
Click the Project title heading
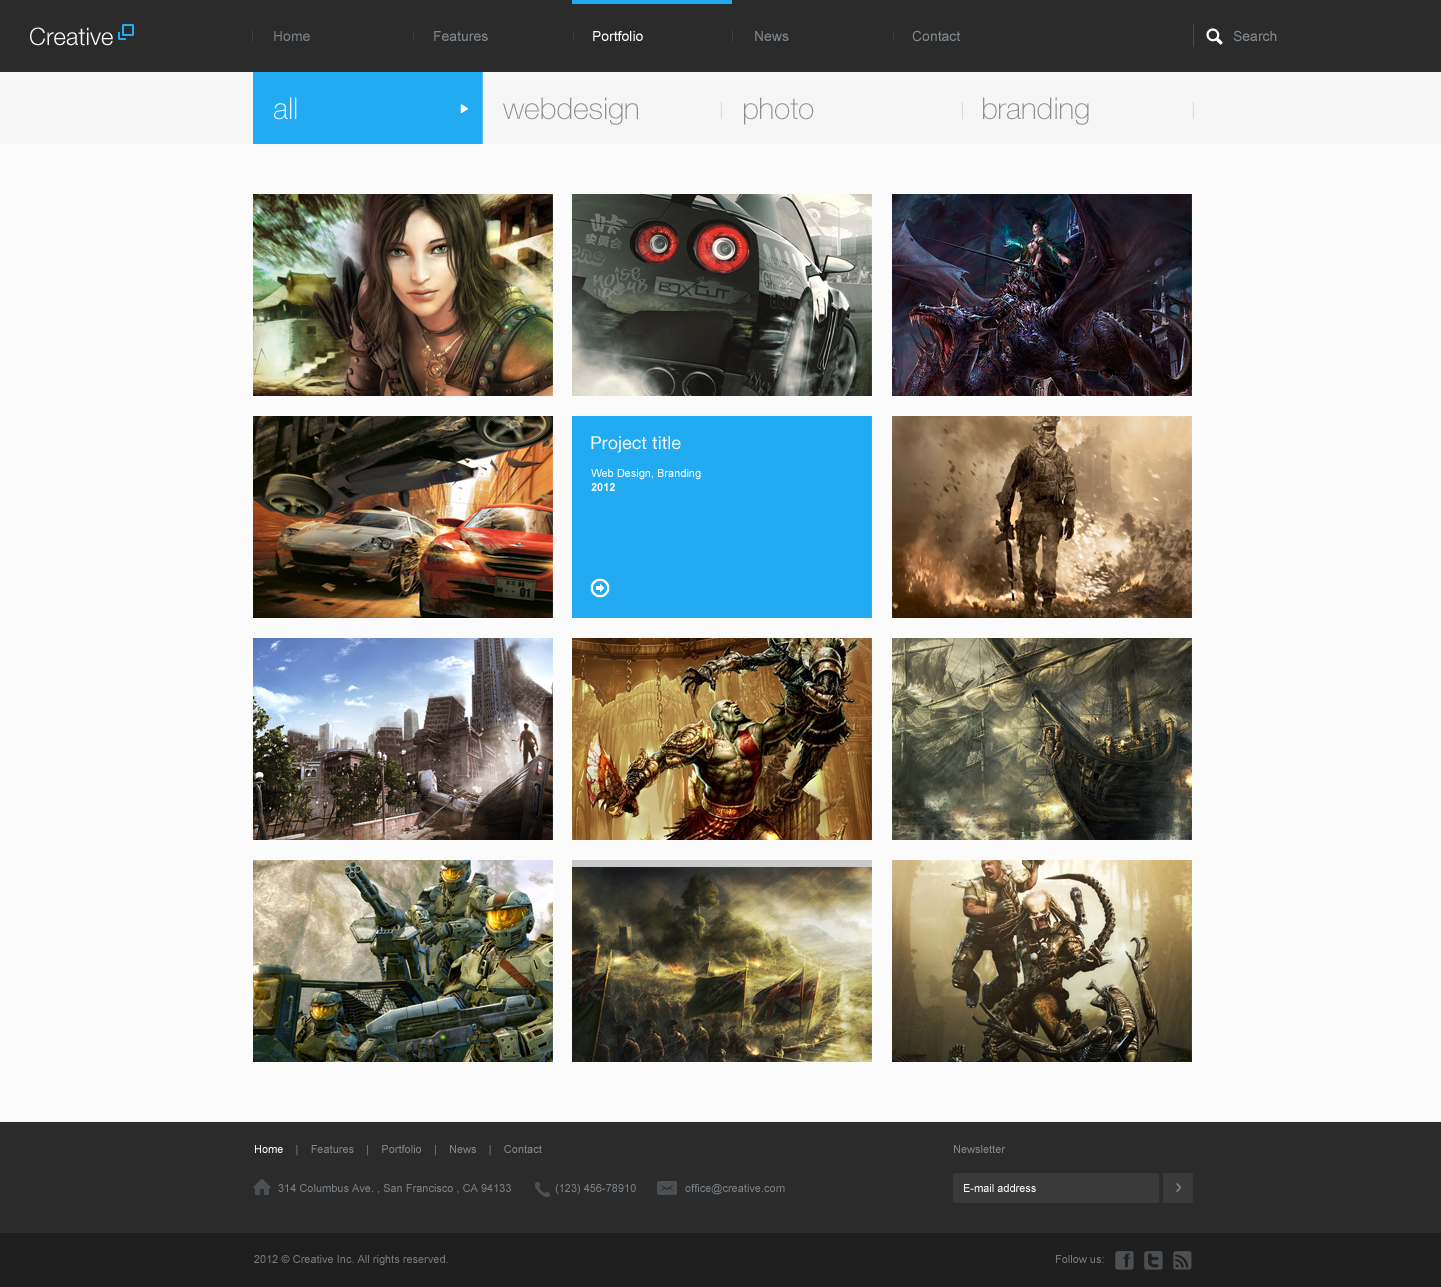[635, 443]
